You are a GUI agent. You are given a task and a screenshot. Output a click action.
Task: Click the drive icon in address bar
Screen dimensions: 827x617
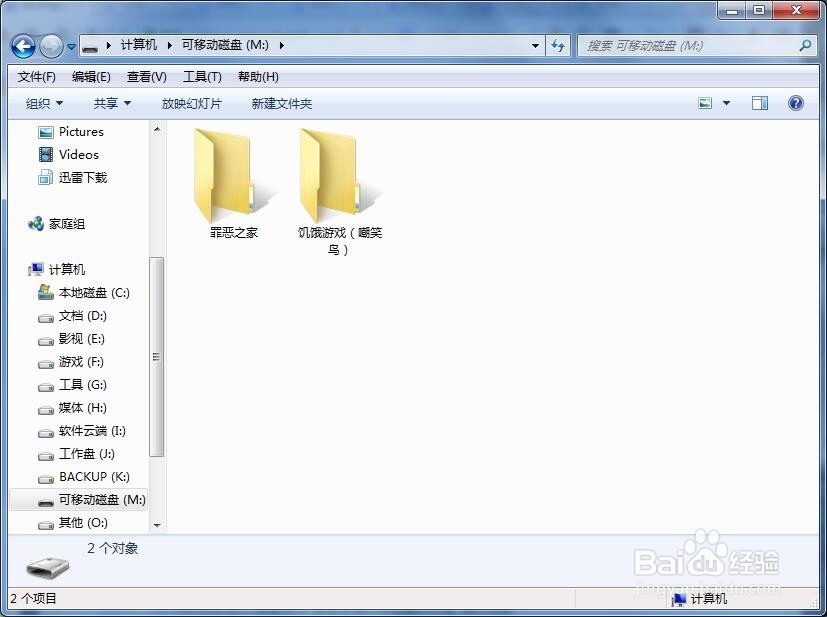pos(90,46)
